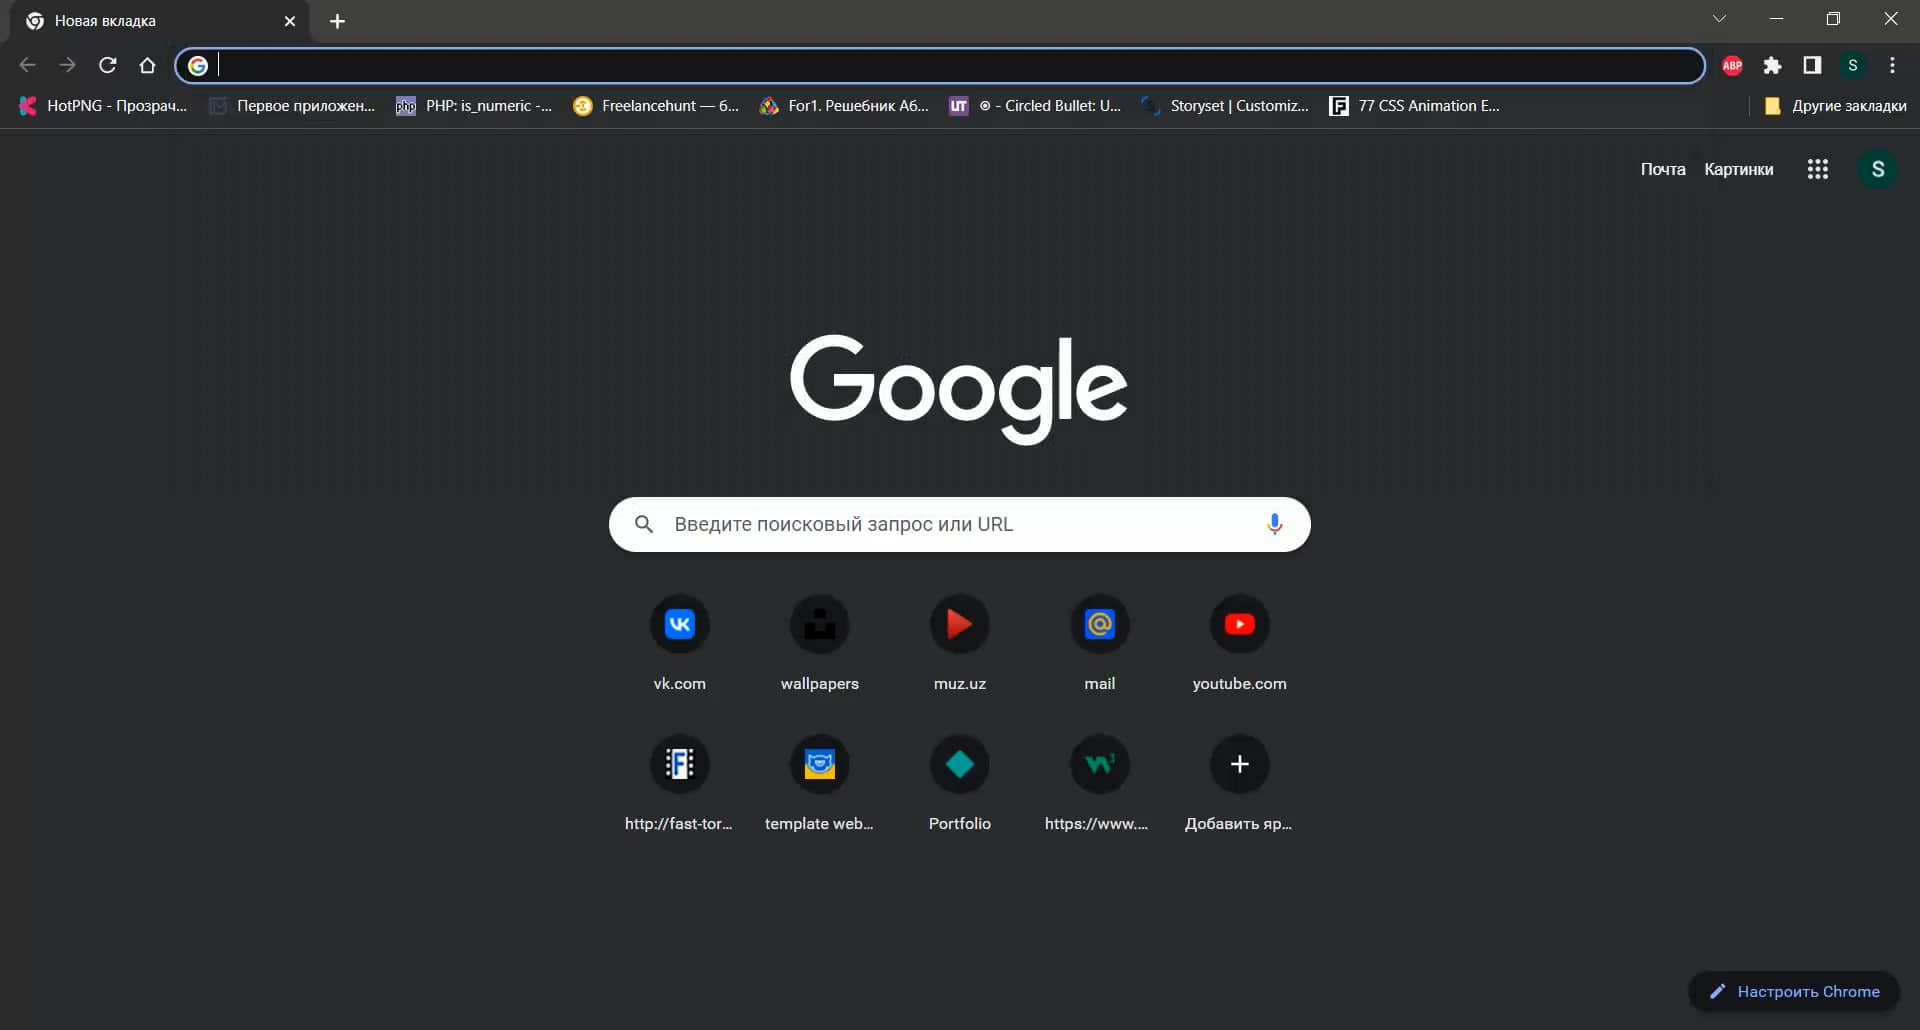Expand the Другие закладки folder

click(1835, 106)
